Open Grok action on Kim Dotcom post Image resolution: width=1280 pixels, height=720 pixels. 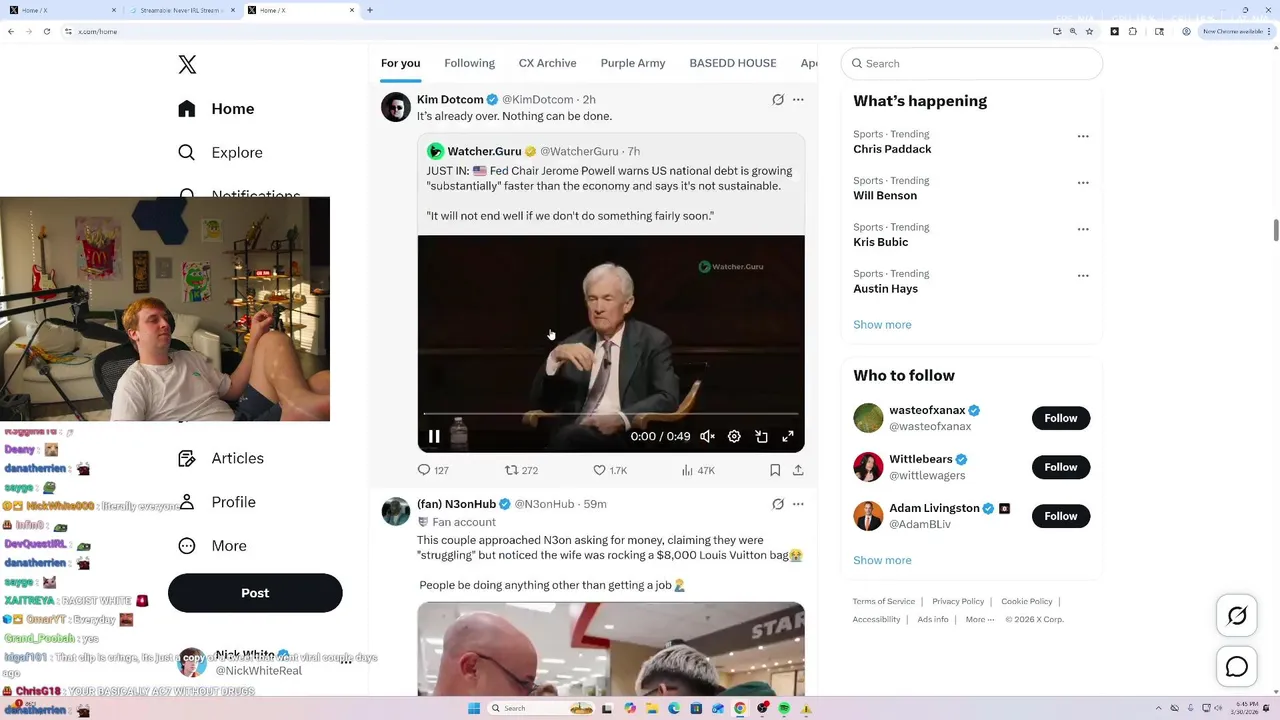tap(777, 100)
